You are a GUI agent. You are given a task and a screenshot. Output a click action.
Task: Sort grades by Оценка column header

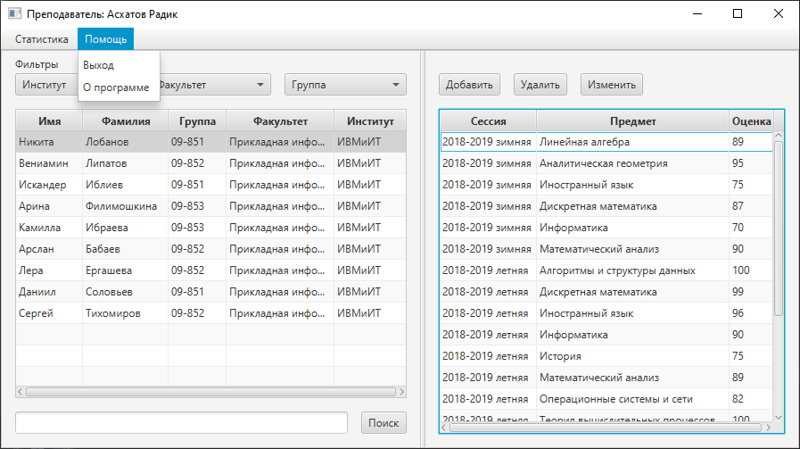point(751,121)
